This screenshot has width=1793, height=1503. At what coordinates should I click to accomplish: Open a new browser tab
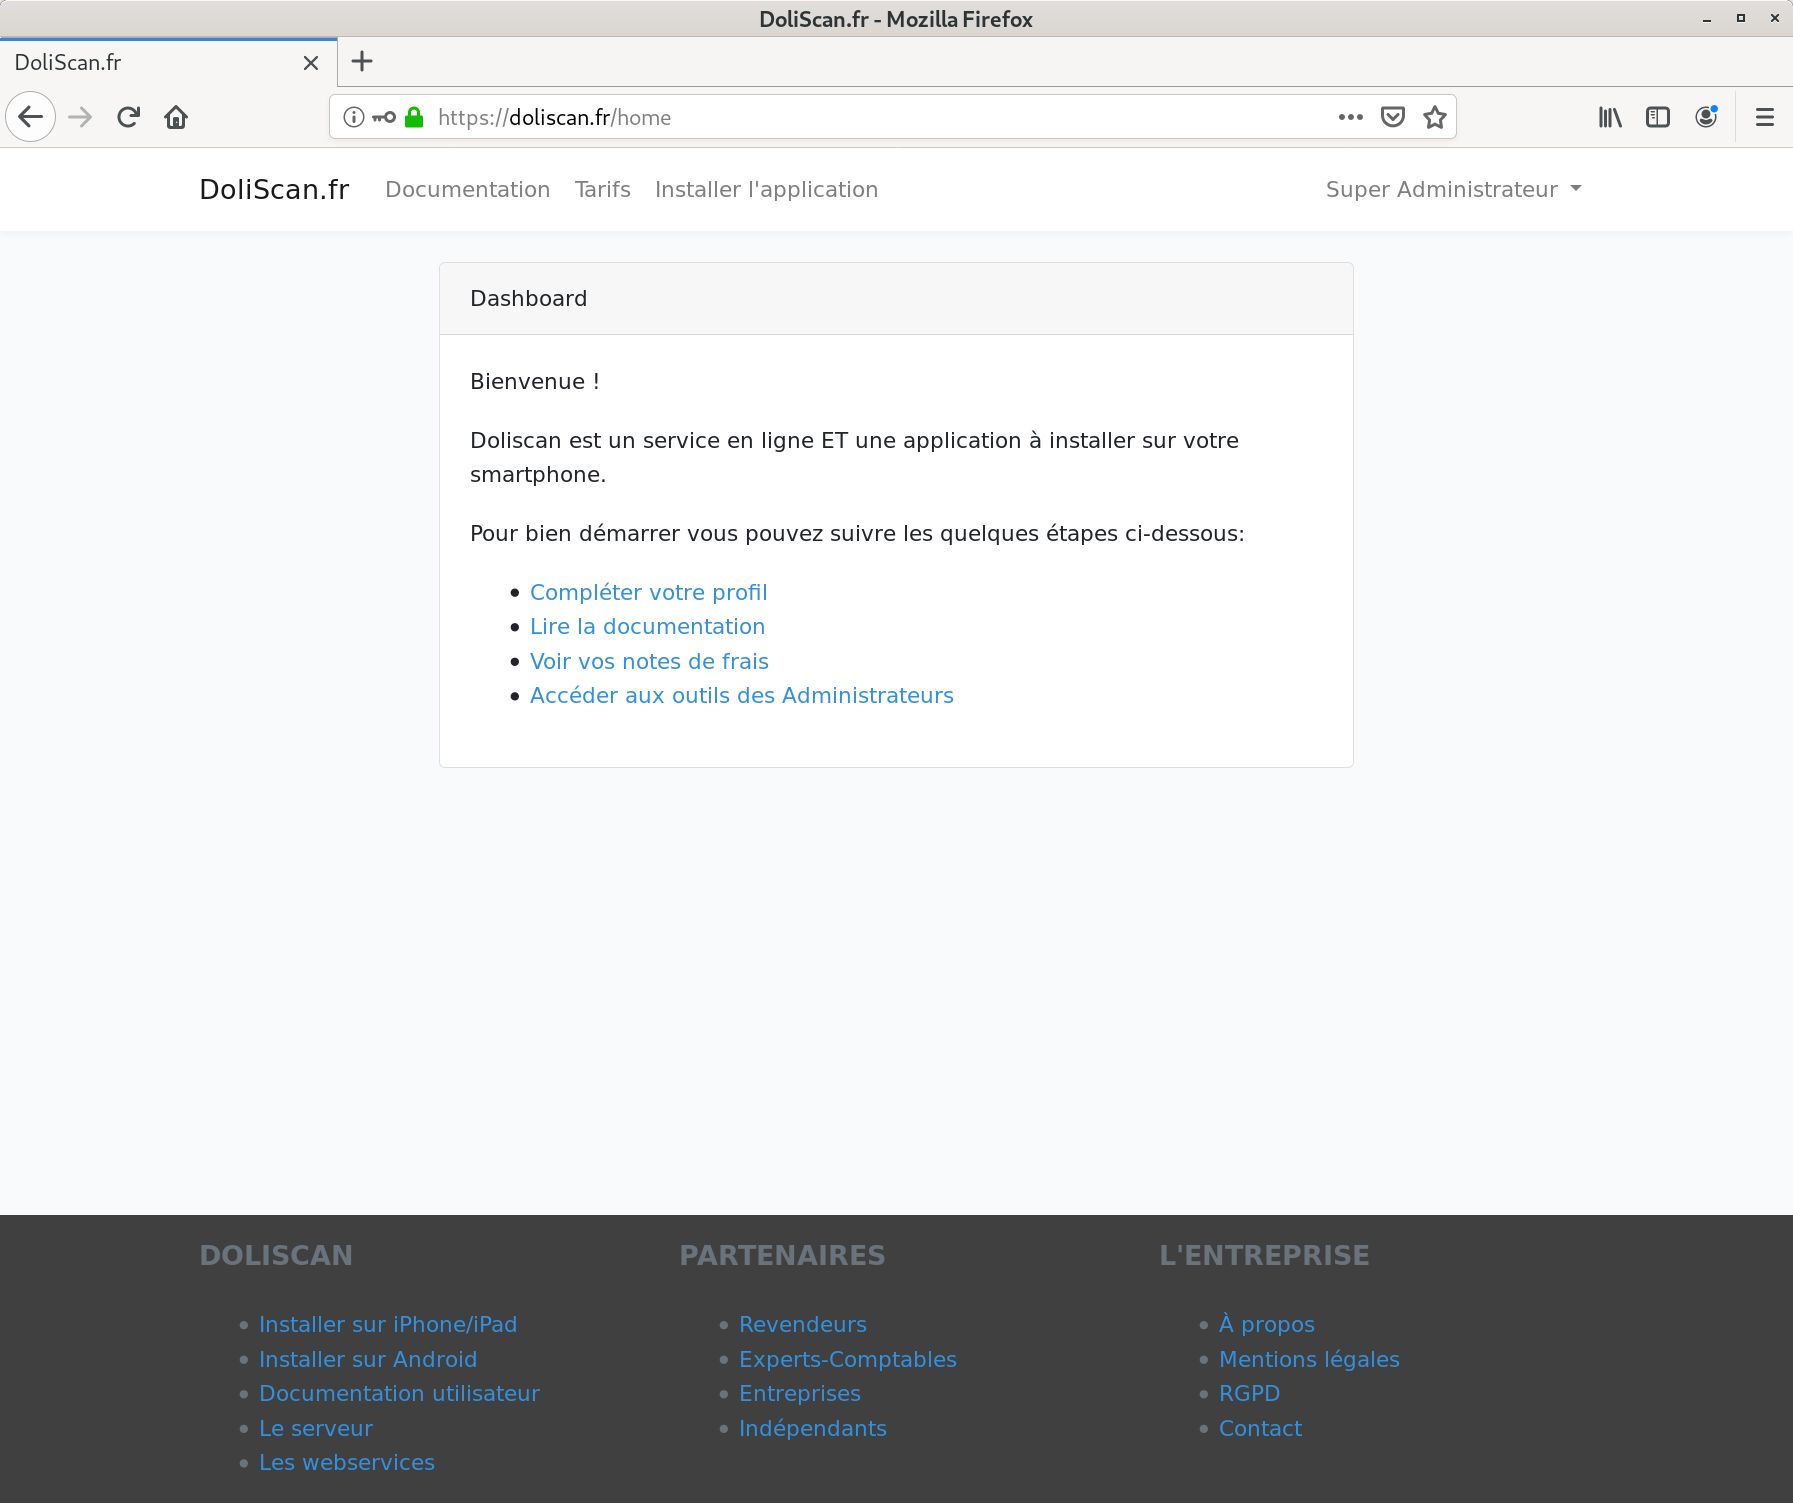pyautogui.click(x=362, y=62)
